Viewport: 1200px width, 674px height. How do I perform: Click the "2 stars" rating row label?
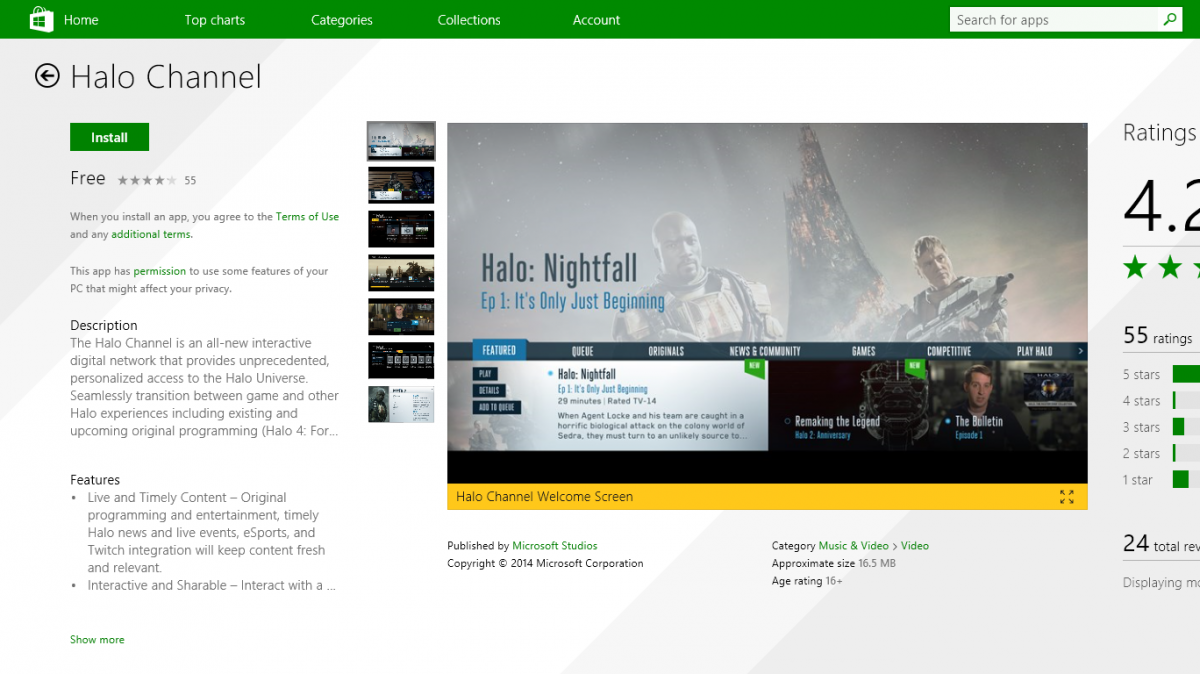point(1141,454)
